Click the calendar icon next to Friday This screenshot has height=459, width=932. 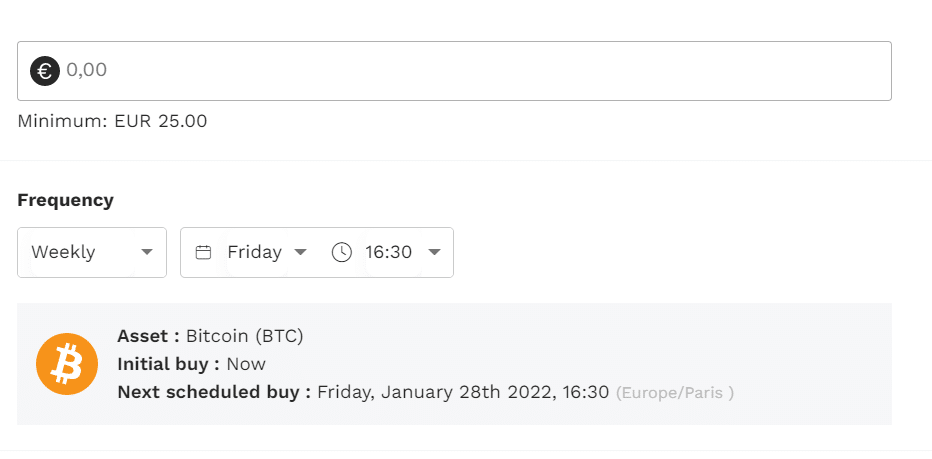point(204,253)
